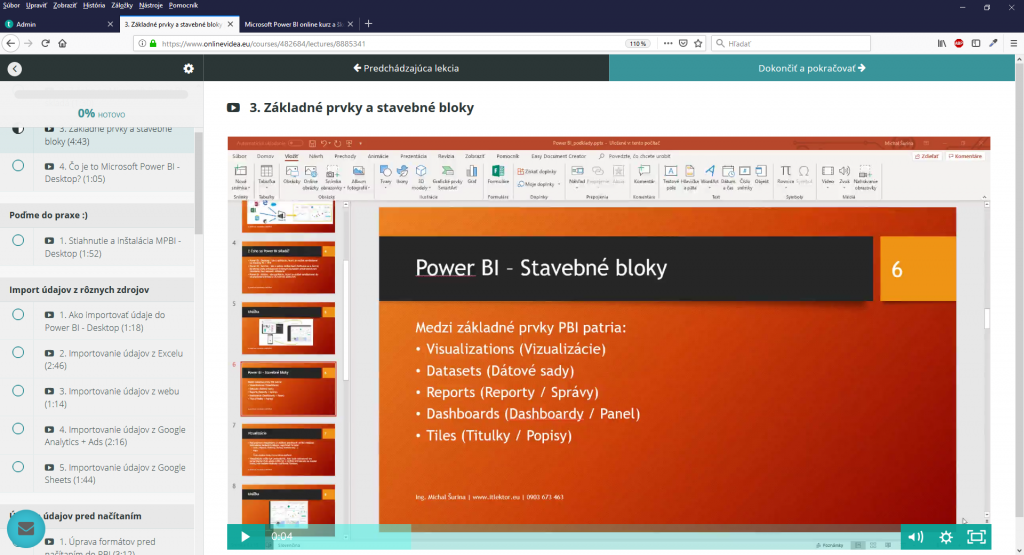Open course sidebar settings gear

coord(188,69)
